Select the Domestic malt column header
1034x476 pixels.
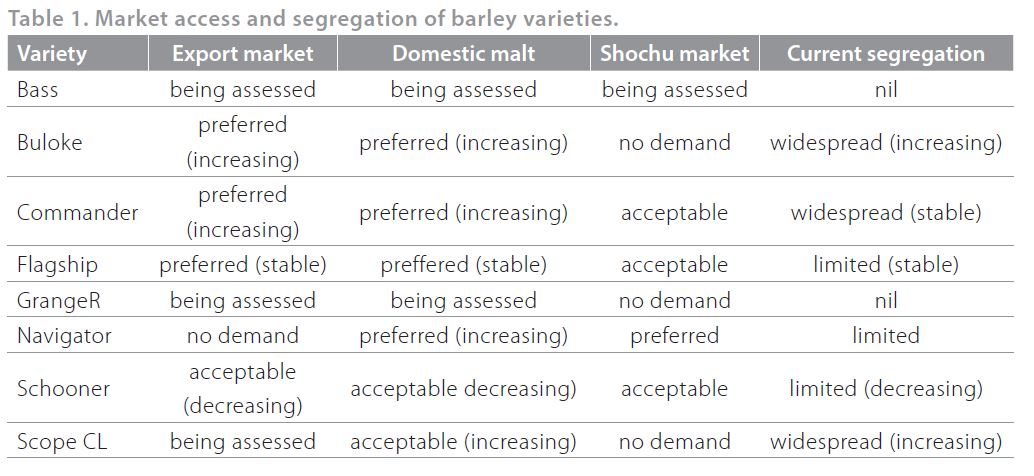coord(463,54)
